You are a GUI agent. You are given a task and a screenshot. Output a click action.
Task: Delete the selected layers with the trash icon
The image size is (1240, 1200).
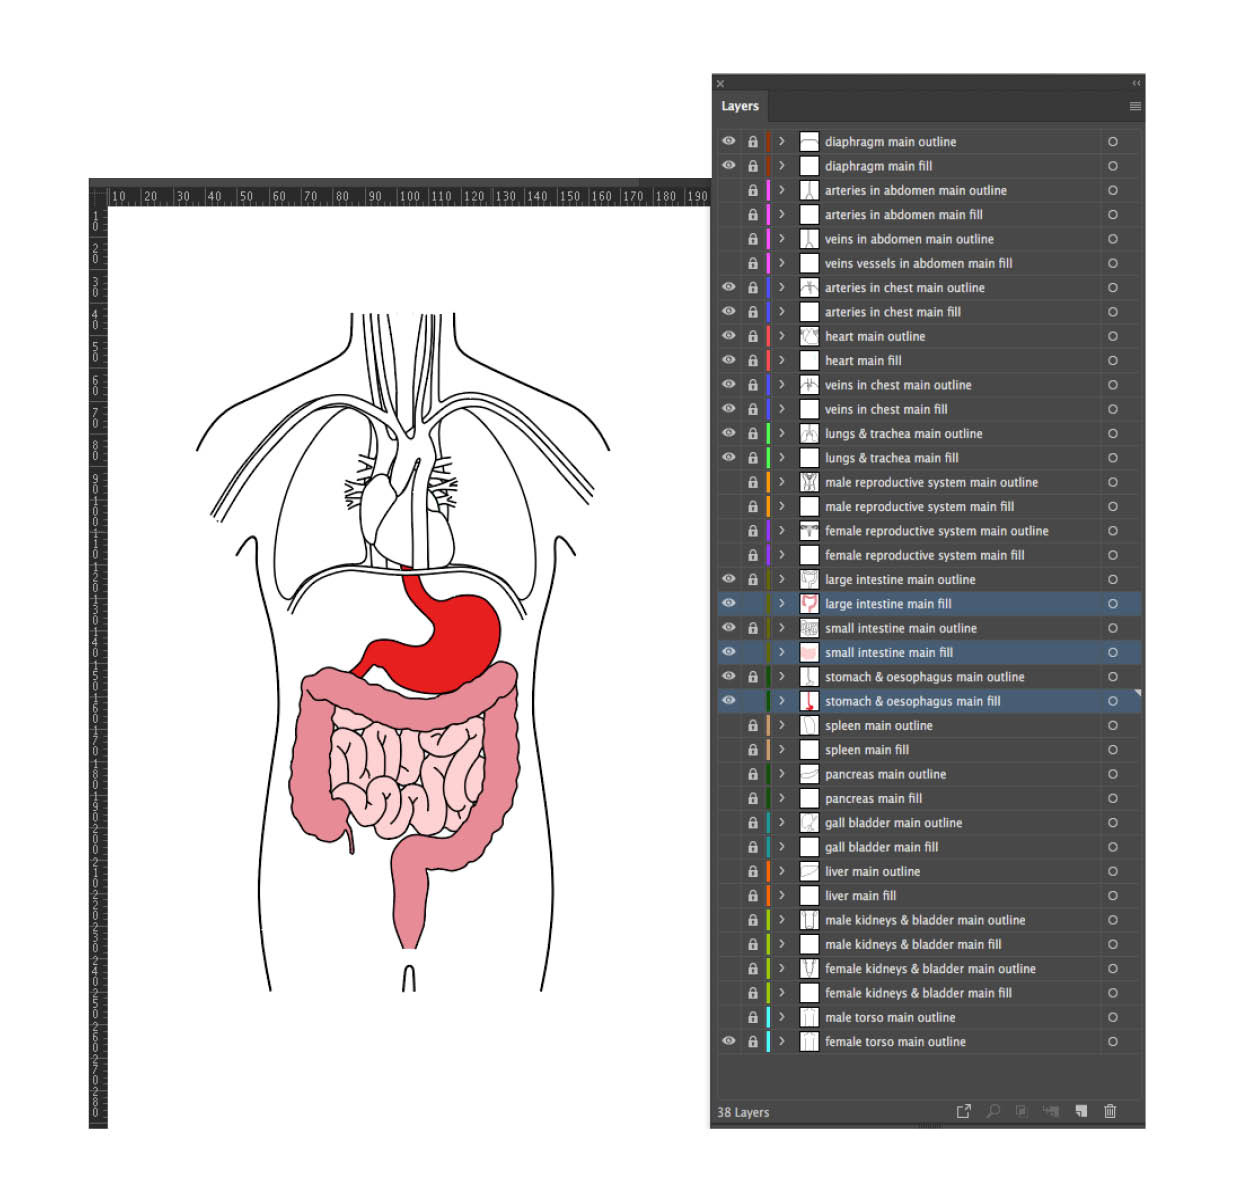[x=1110, y=1111]
